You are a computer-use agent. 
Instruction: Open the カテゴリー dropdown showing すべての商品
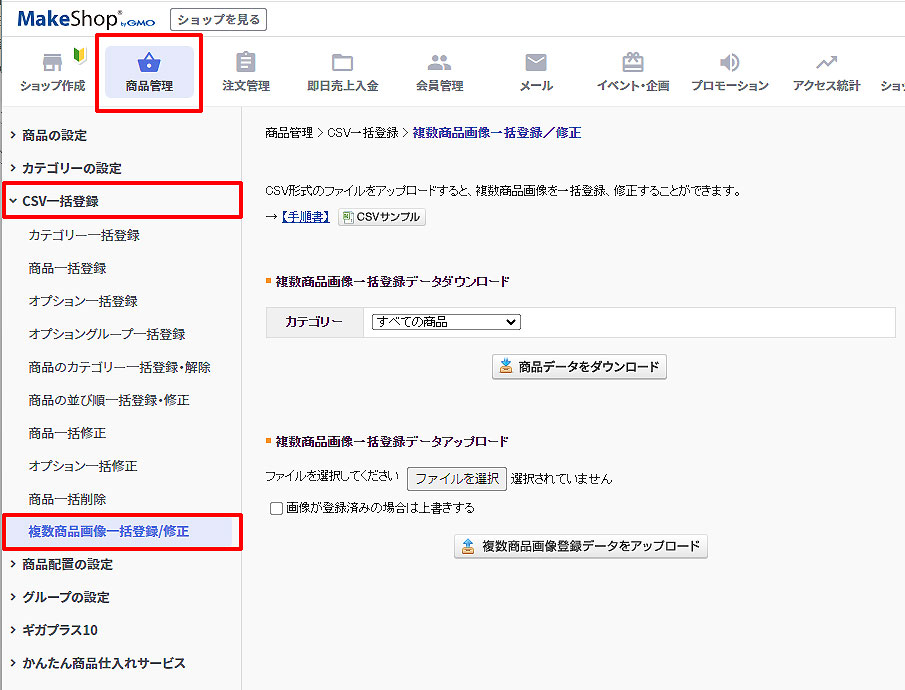coord(445,321)
